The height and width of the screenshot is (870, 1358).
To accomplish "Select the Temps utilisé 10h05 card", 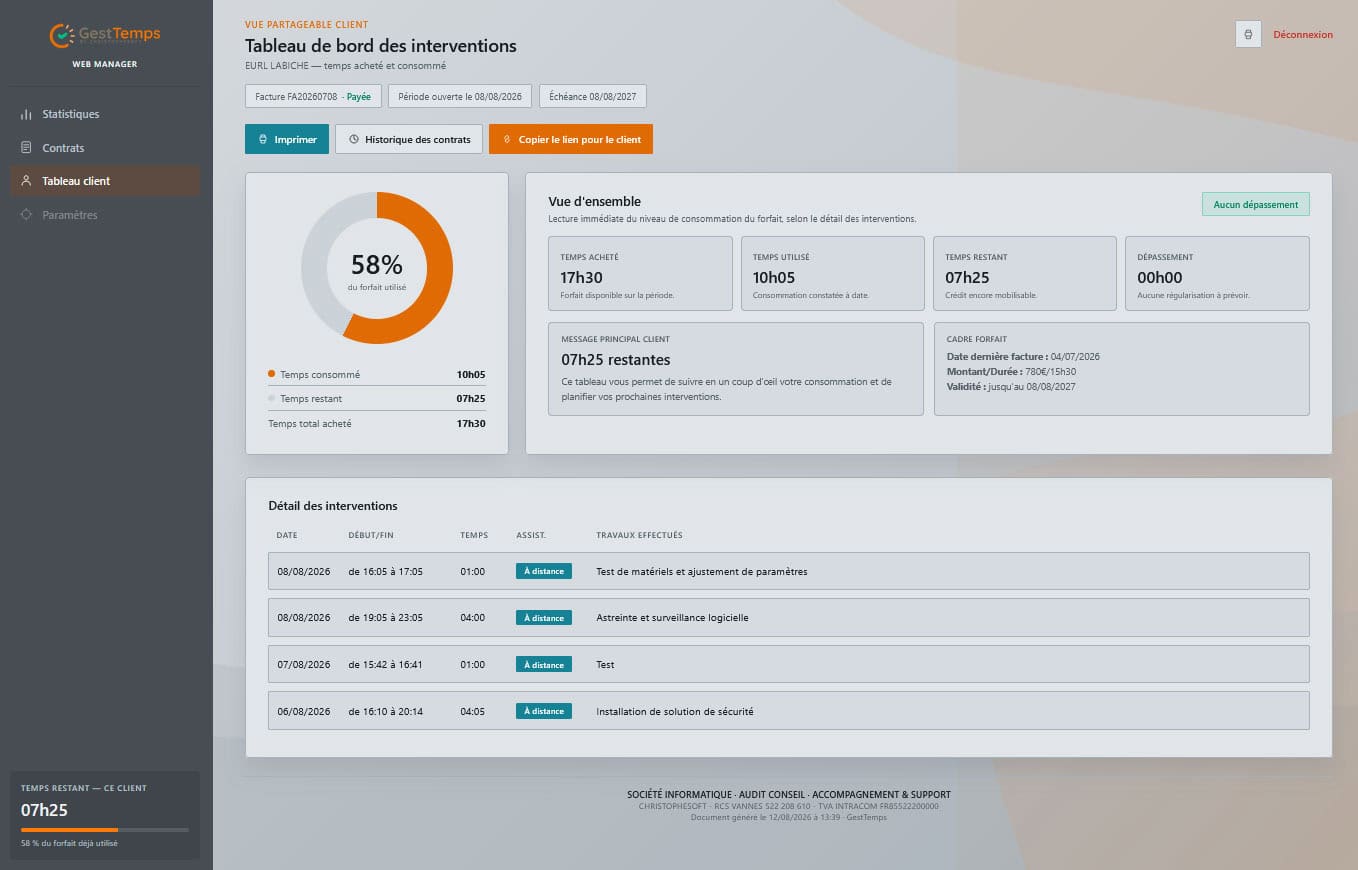I will tap(832, 273).
